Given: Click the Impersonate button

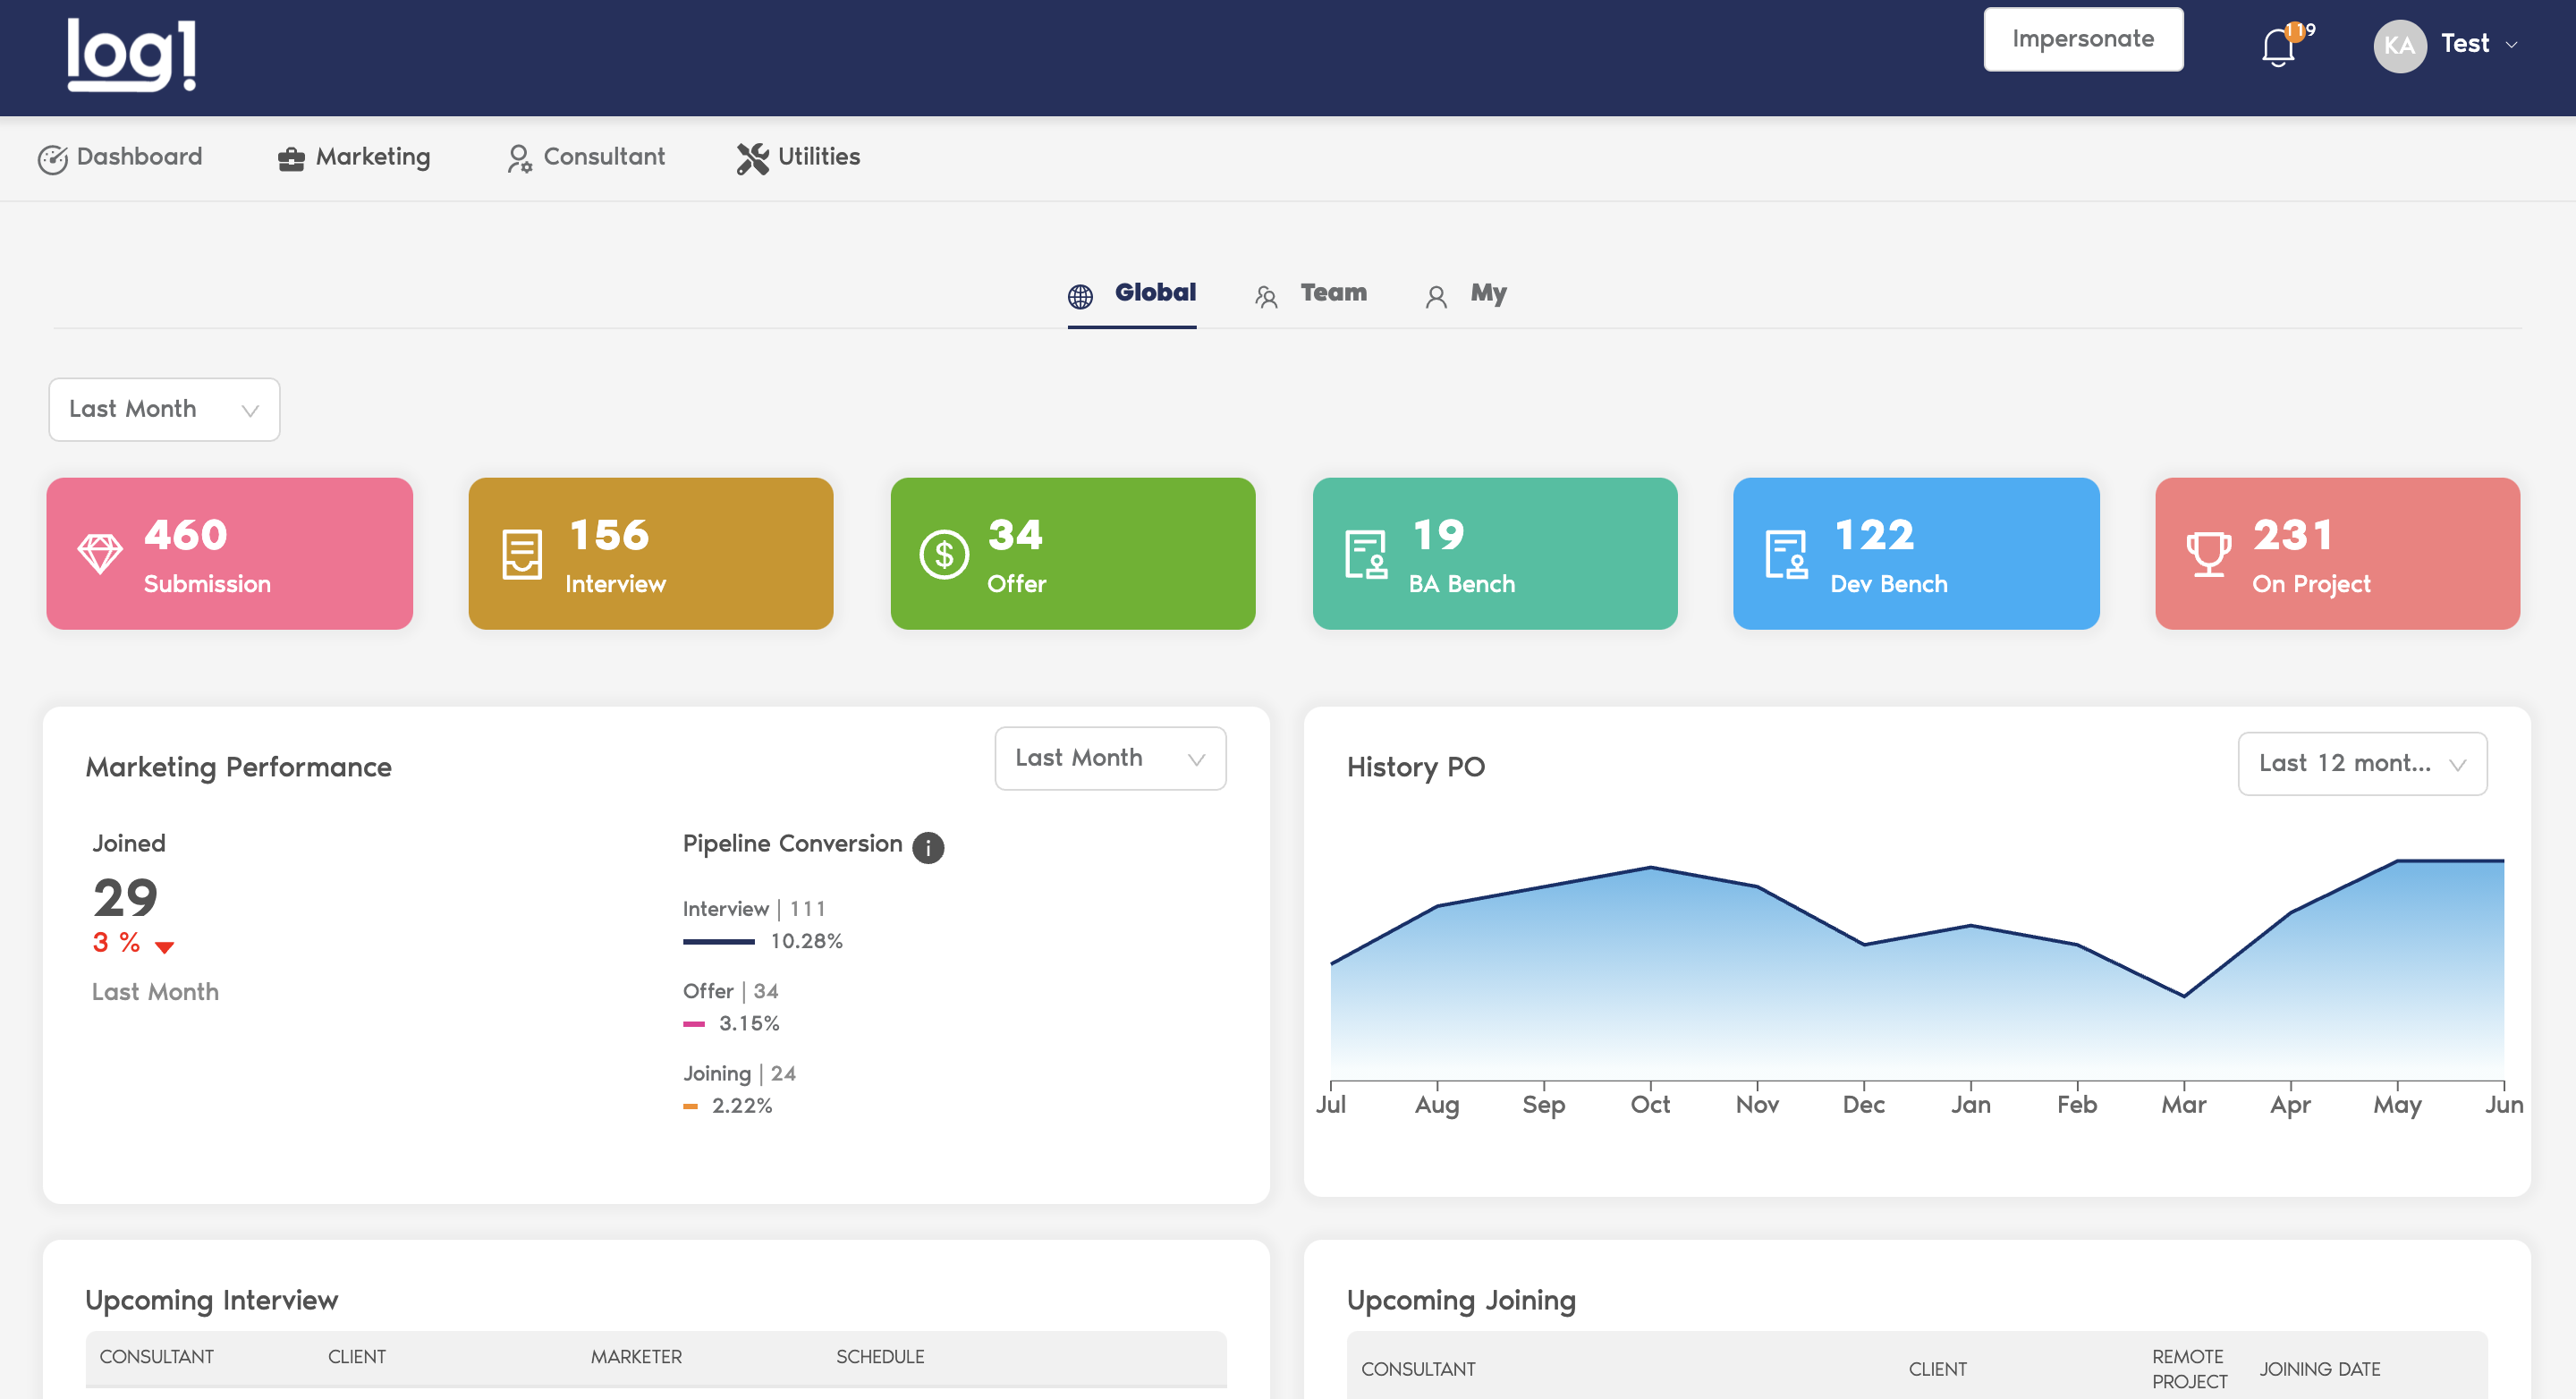Looking at the screenshot, I should (2082, 39).
